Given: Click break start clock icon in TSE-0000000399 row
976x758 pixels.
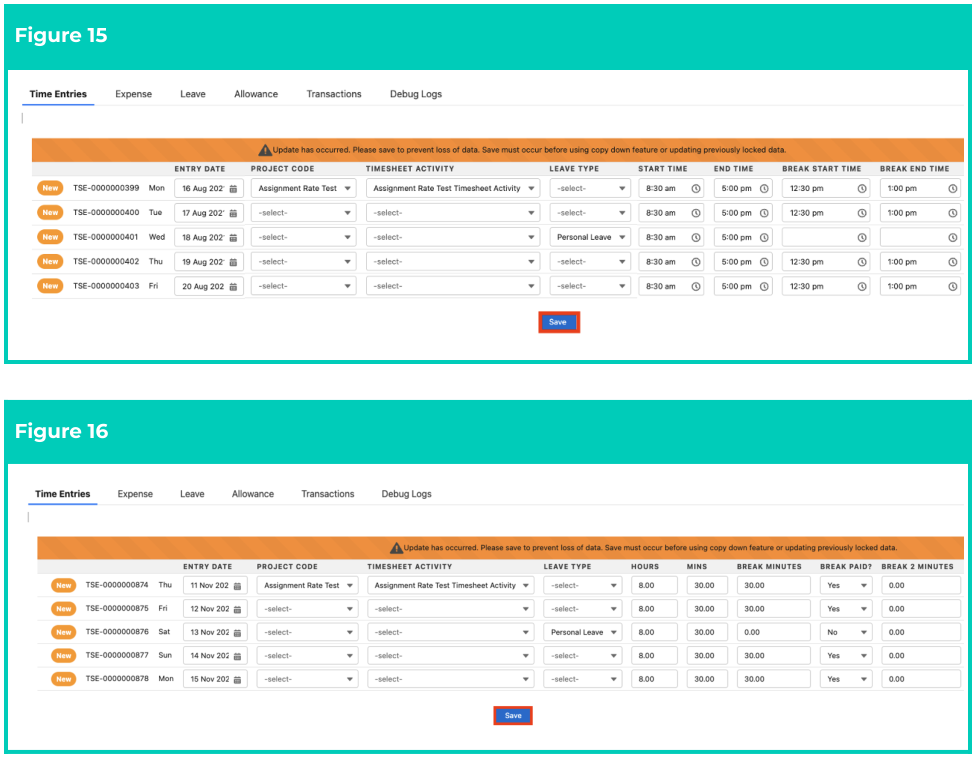Looking at the screenshot, I should pos(862,189).
